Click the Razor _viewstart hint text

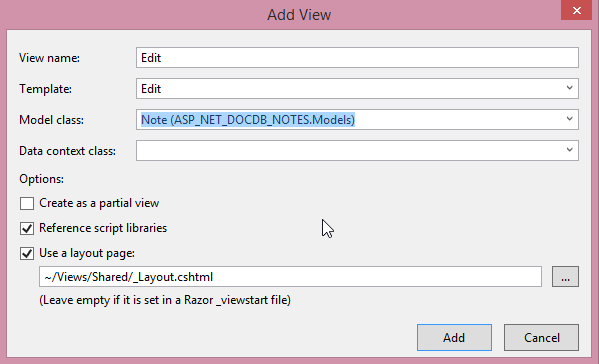point(165,300)
